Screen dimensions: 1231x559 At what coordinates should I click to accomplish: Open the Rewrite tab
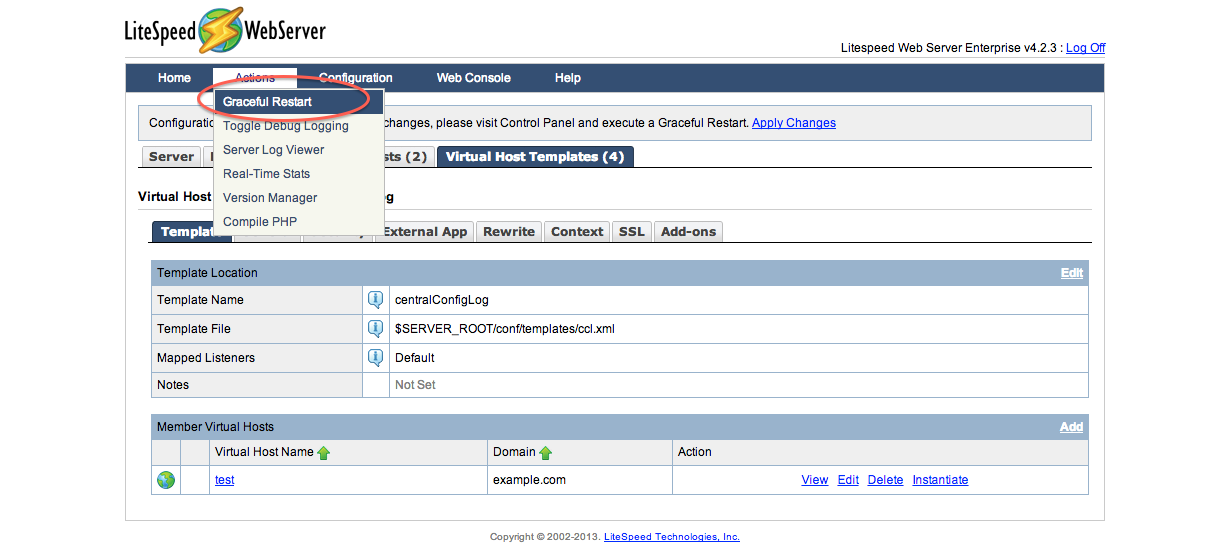tap(509, 232)
